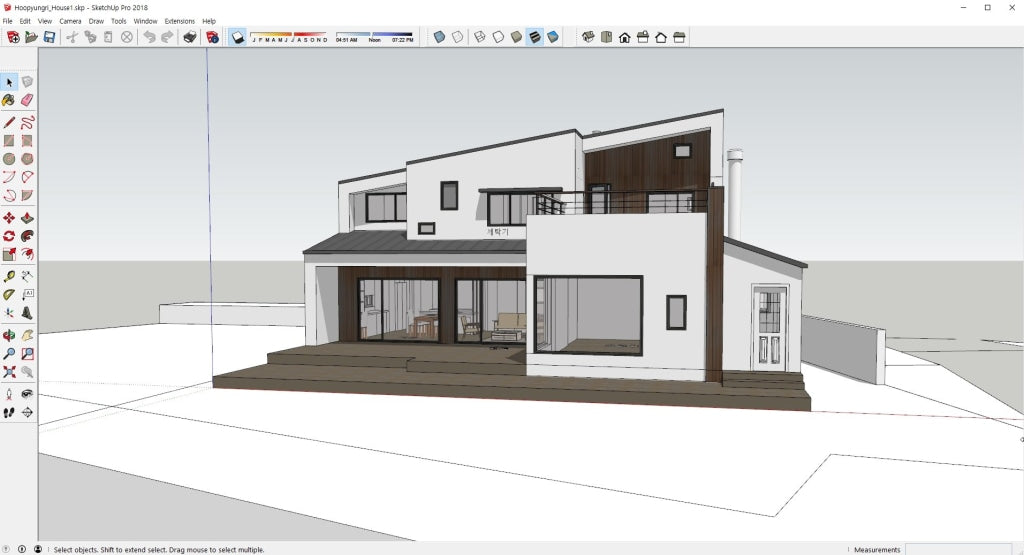The height and width of the screenshot is (555, 1024).
Task: Select the Arc tool
Action: point(9,177)
